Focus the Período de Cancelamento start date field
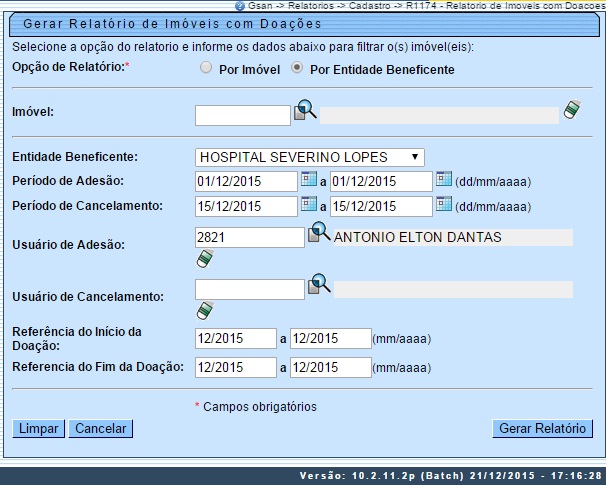The width and height of the screenshot is (606, 485). tap(246, 206)
